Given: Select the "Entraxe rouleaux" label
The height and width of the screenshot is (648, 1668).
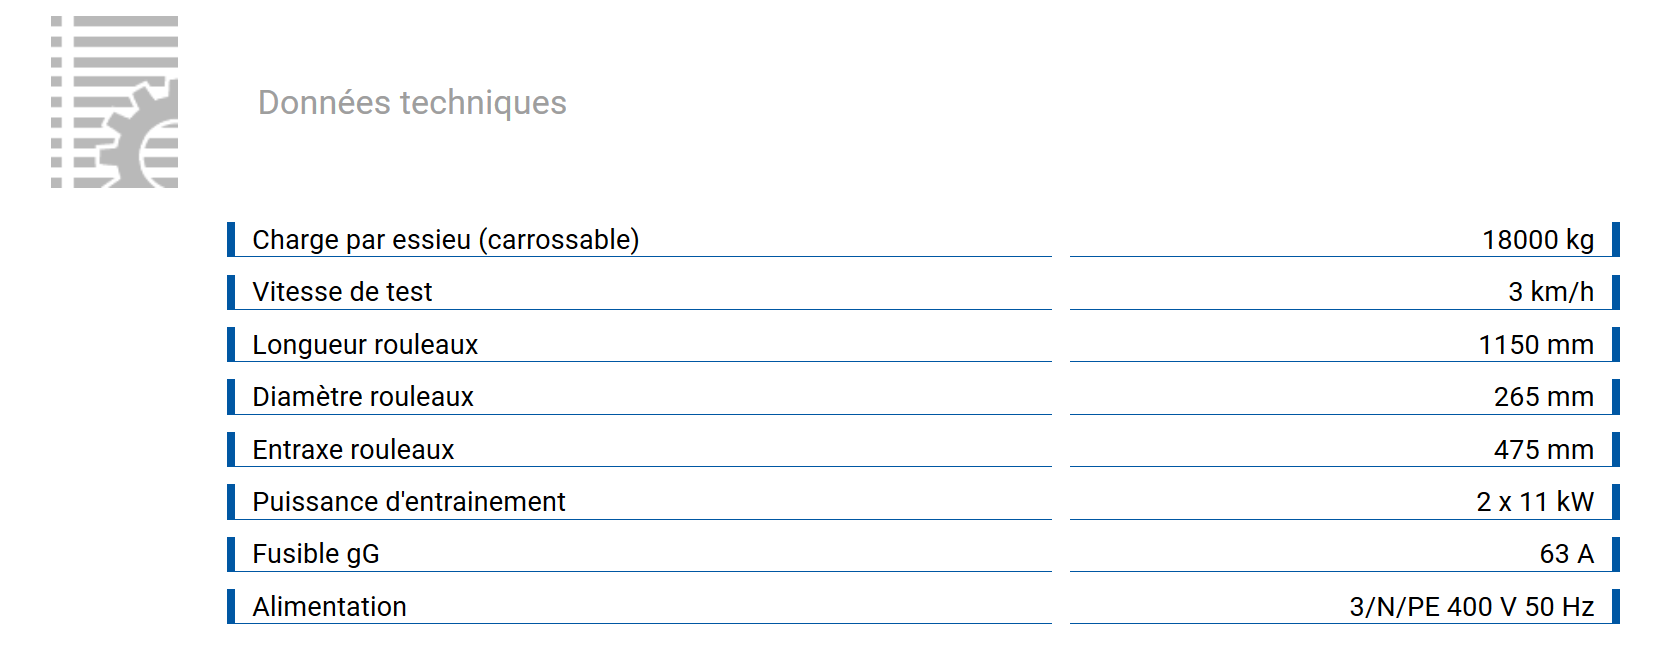Looking at the screenshot, I should 353,450.
